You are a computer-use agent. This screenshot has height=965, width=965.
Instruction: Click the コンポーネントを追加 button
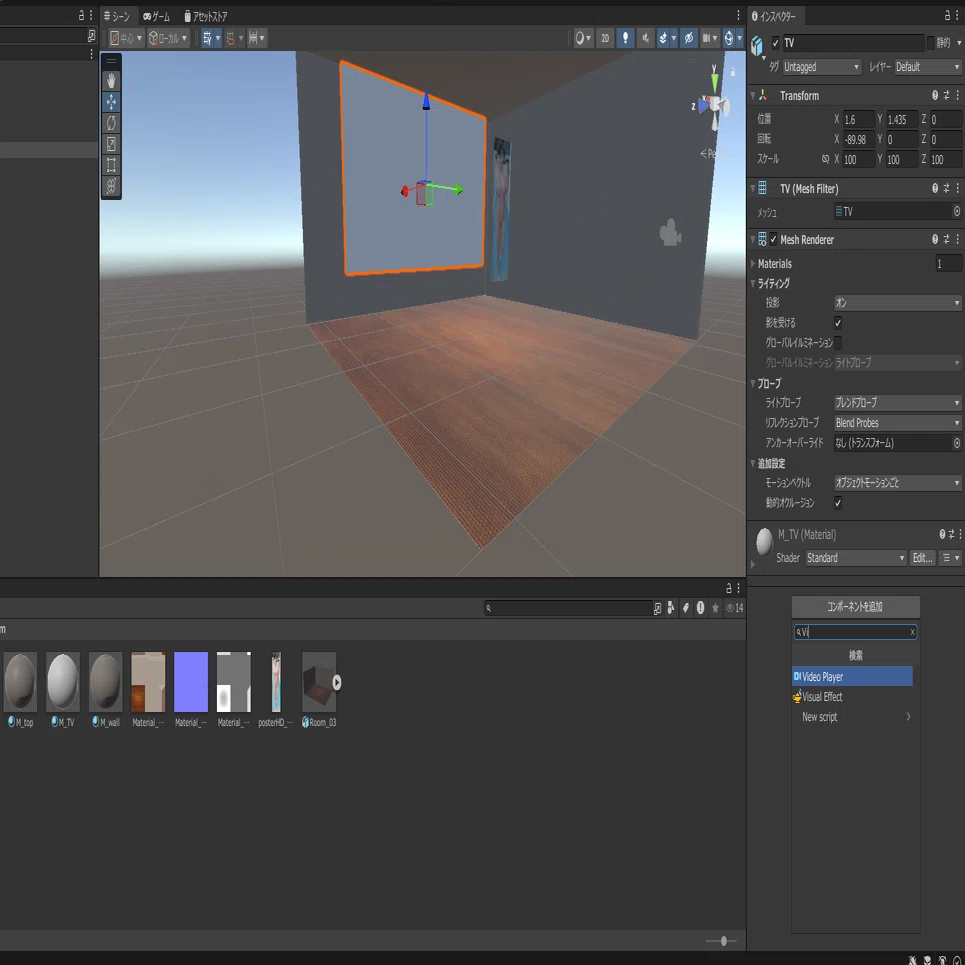(x=855, y=607)
